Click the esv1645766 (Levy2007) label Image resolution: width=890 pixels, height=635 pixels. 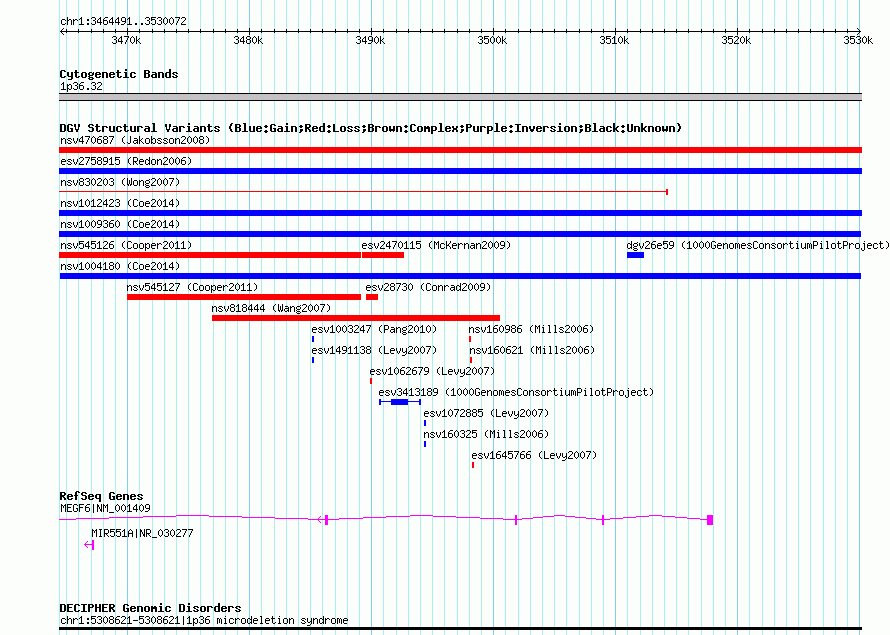pos(534,455)
